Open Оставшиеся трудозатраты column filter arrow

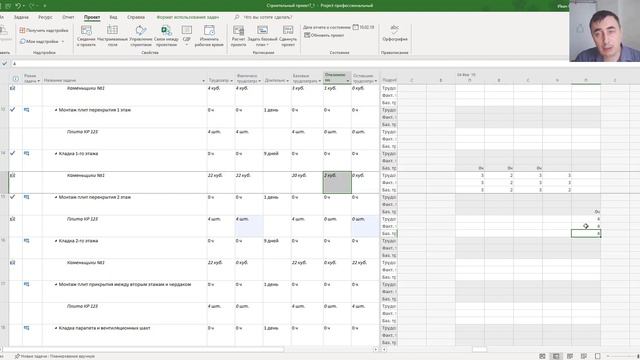click(376, 81)
